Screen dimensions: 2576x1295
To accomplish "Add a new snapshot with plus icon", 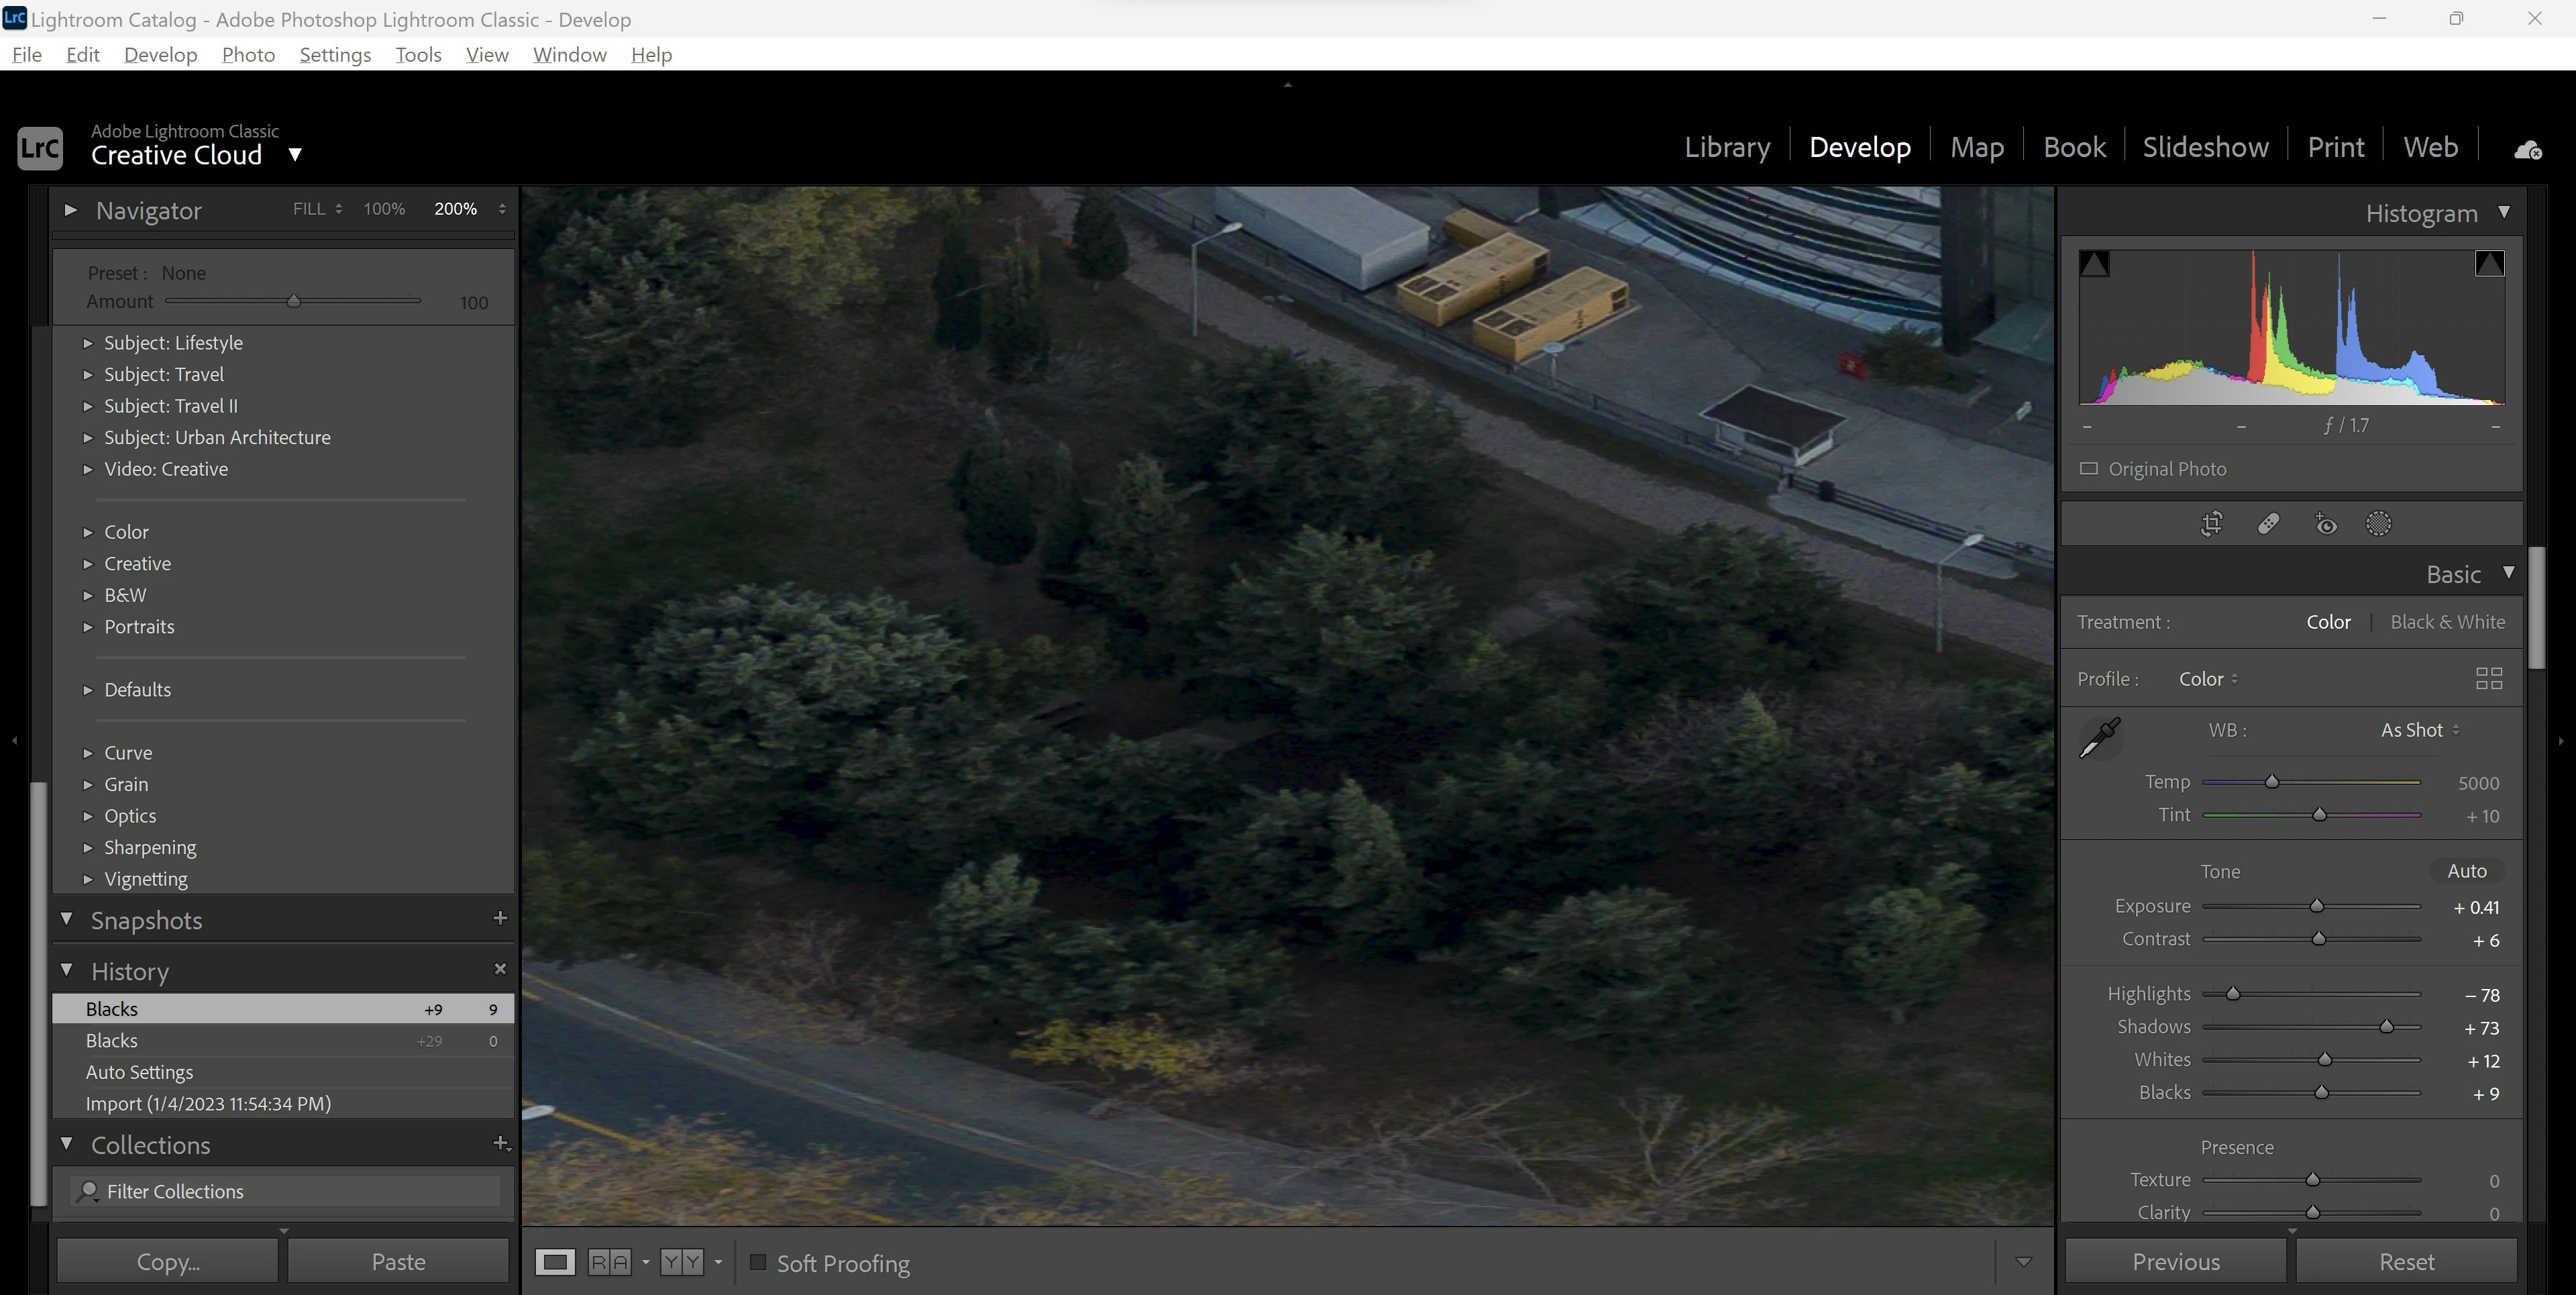I will pos(500,918).
